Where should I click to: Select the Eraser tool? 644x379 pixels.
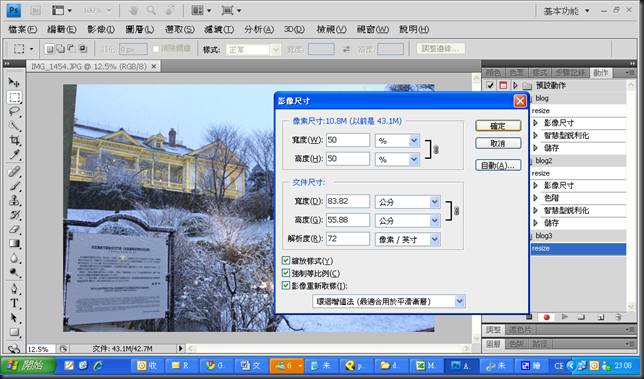click(14, 229)
